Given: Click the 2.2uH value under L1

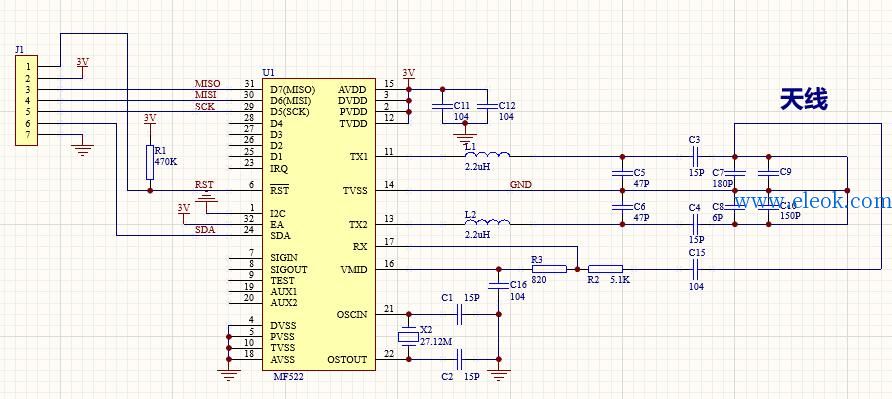Looking at the screenshot, I should 477,167.
